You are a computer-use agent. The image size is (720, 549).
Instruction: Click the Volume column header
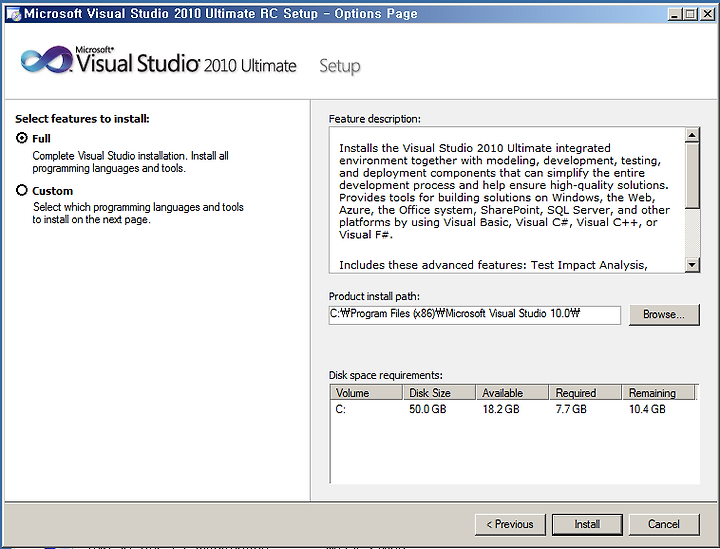[366, 393]
